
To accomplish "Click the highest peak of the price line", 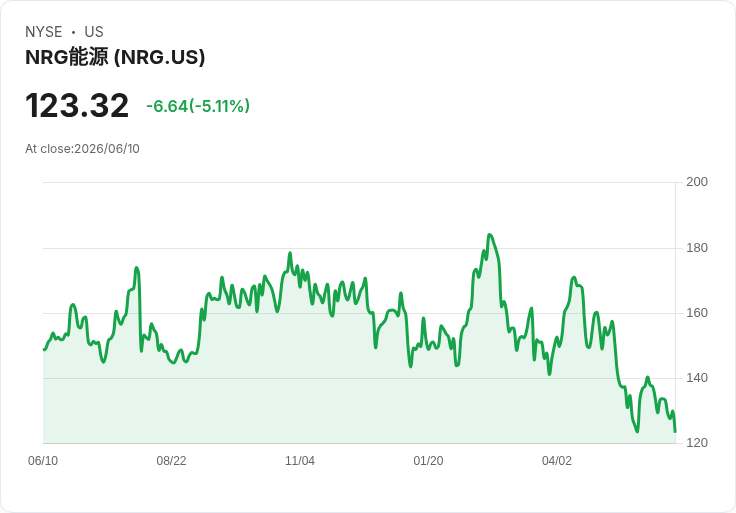I will (x=490, y=235).
